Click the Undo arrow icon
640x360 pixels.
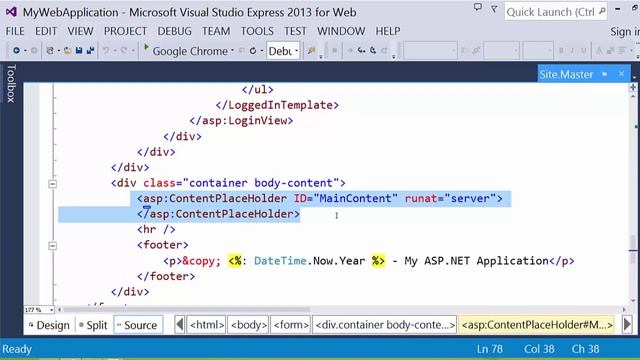tap(106, 51)
